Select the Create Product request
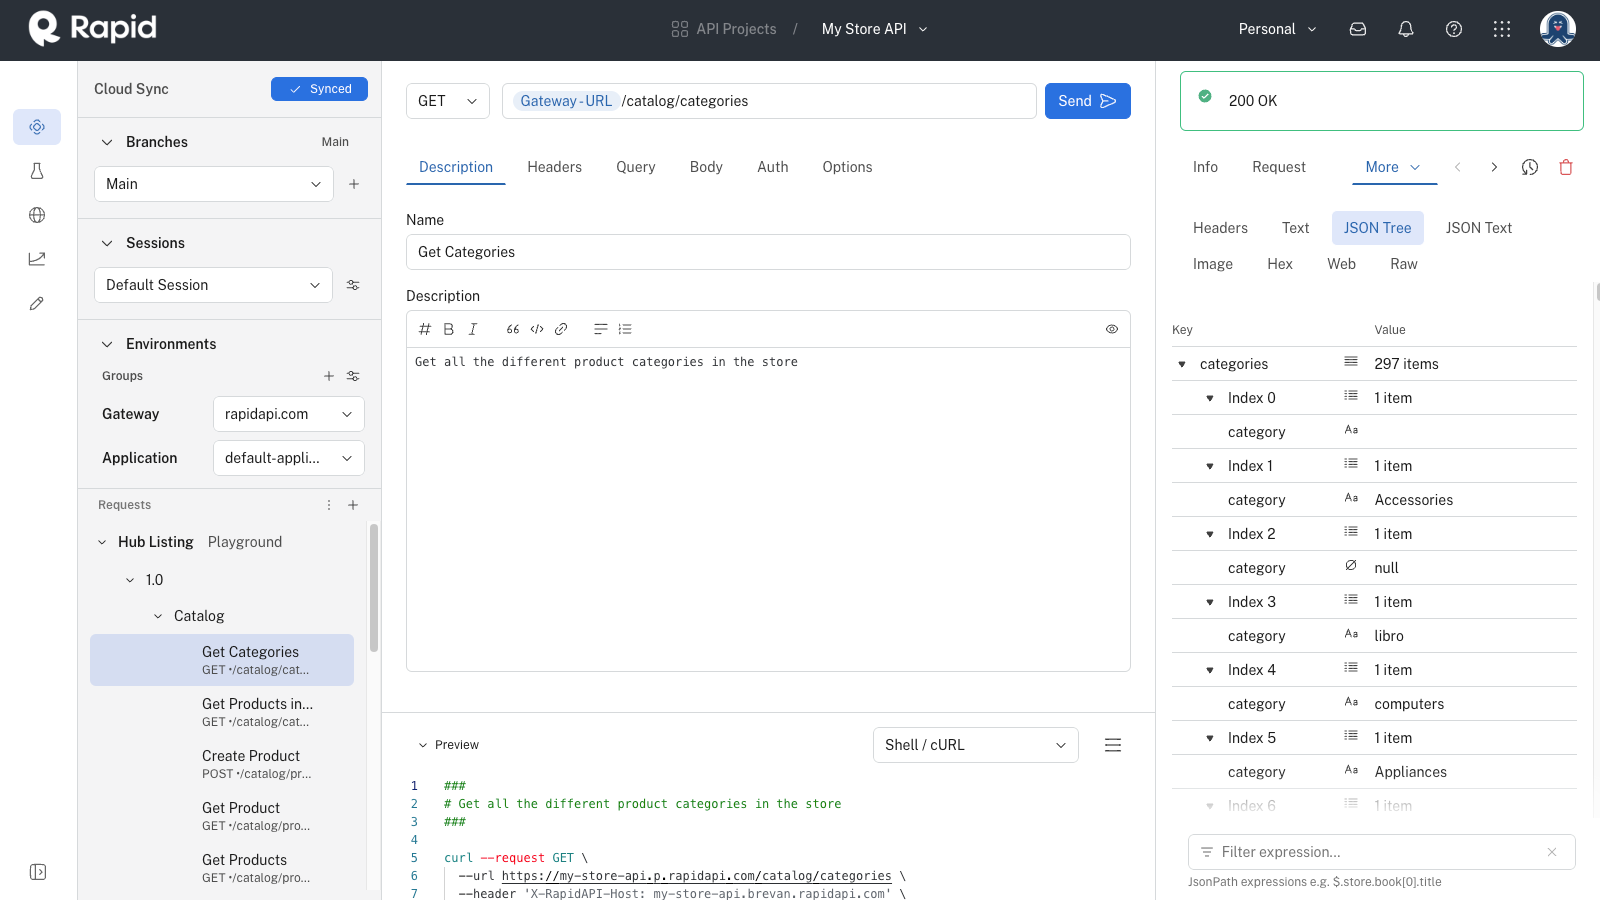 point(222,764)
